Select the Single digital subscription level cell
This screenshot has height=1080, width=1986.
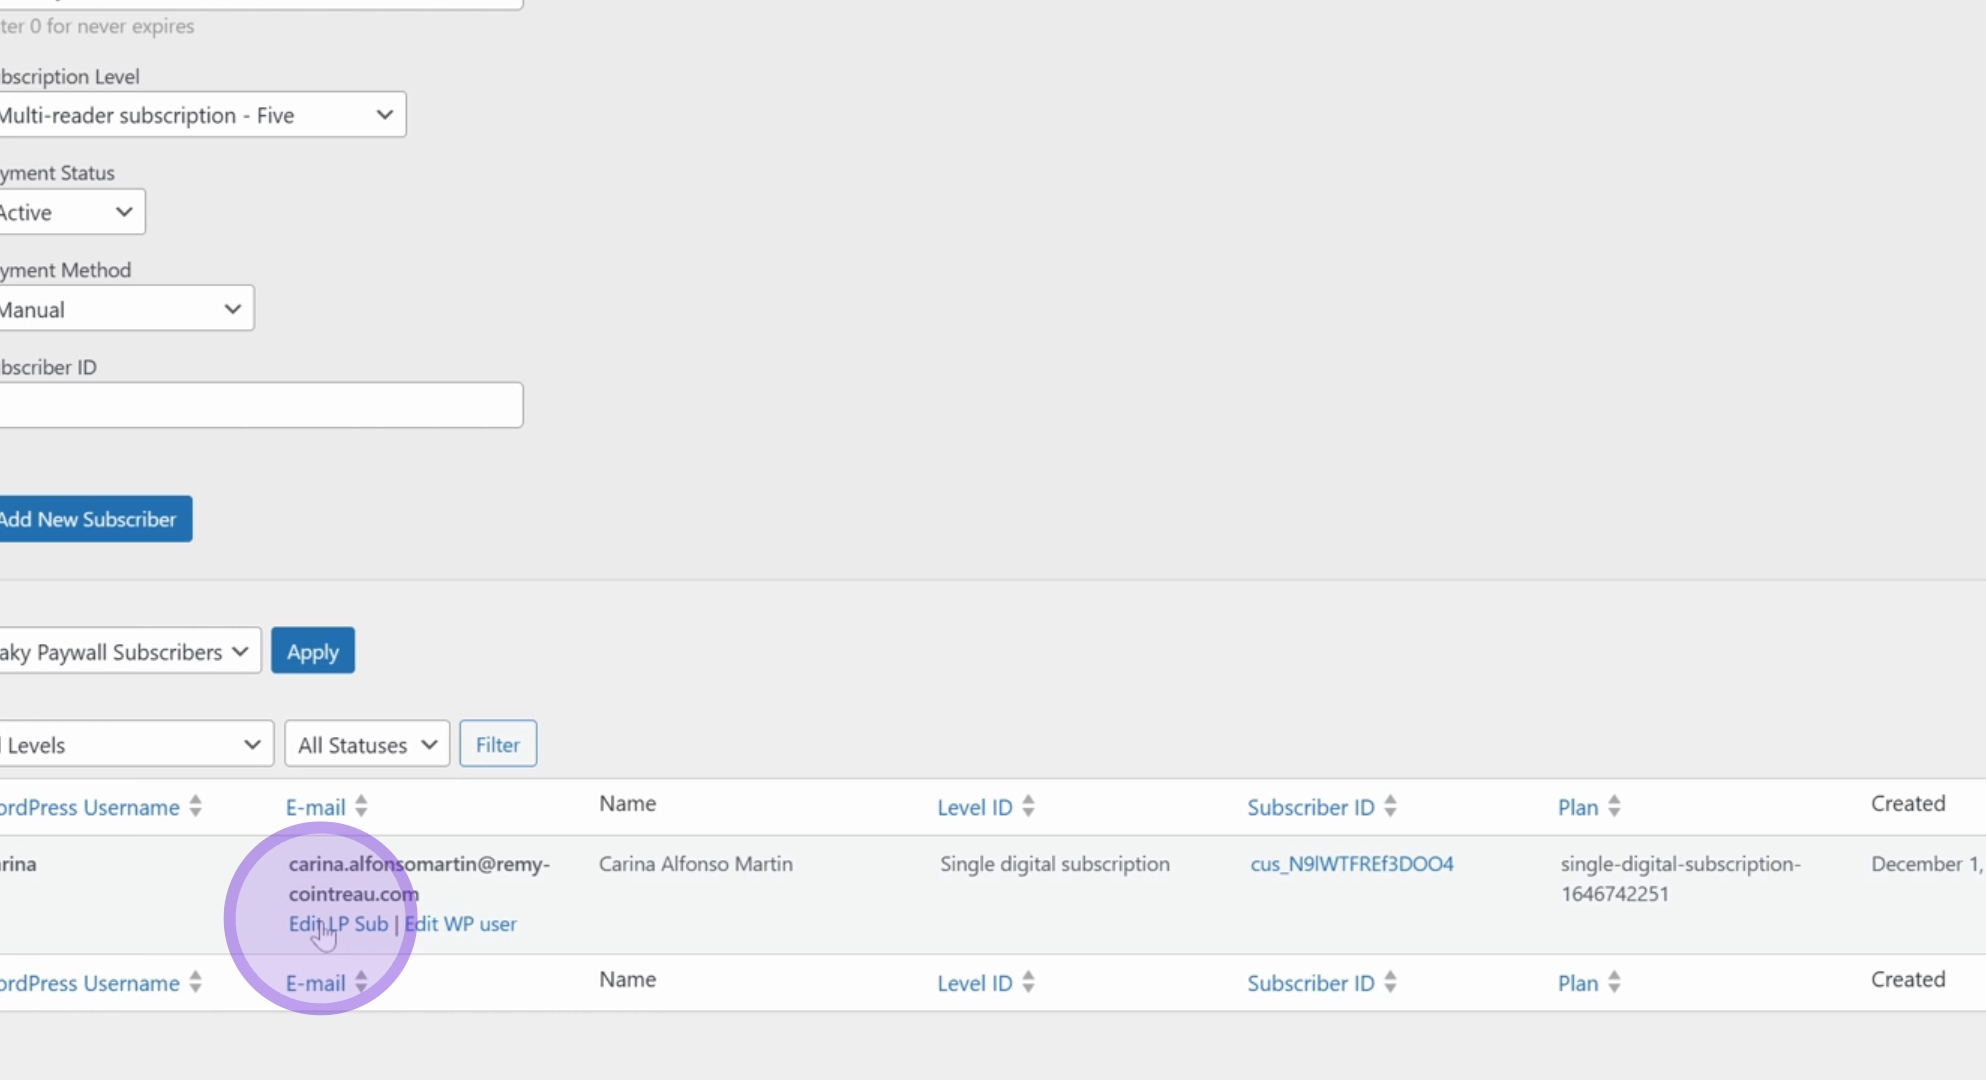(1055, 864)
